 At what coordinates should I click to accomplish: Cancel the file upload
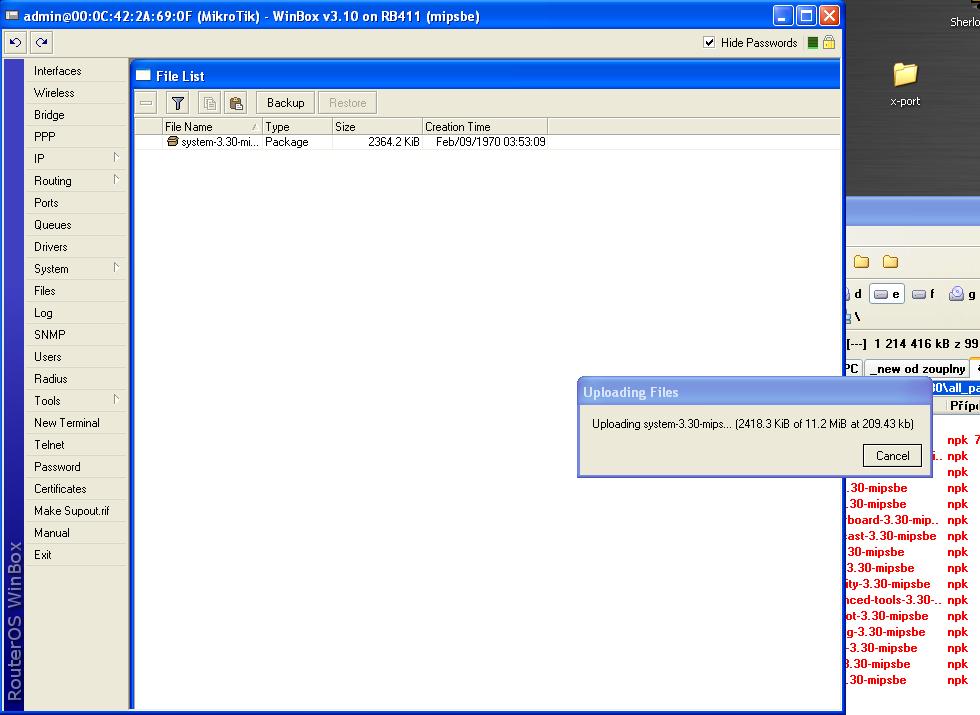(x=892, y=455)
